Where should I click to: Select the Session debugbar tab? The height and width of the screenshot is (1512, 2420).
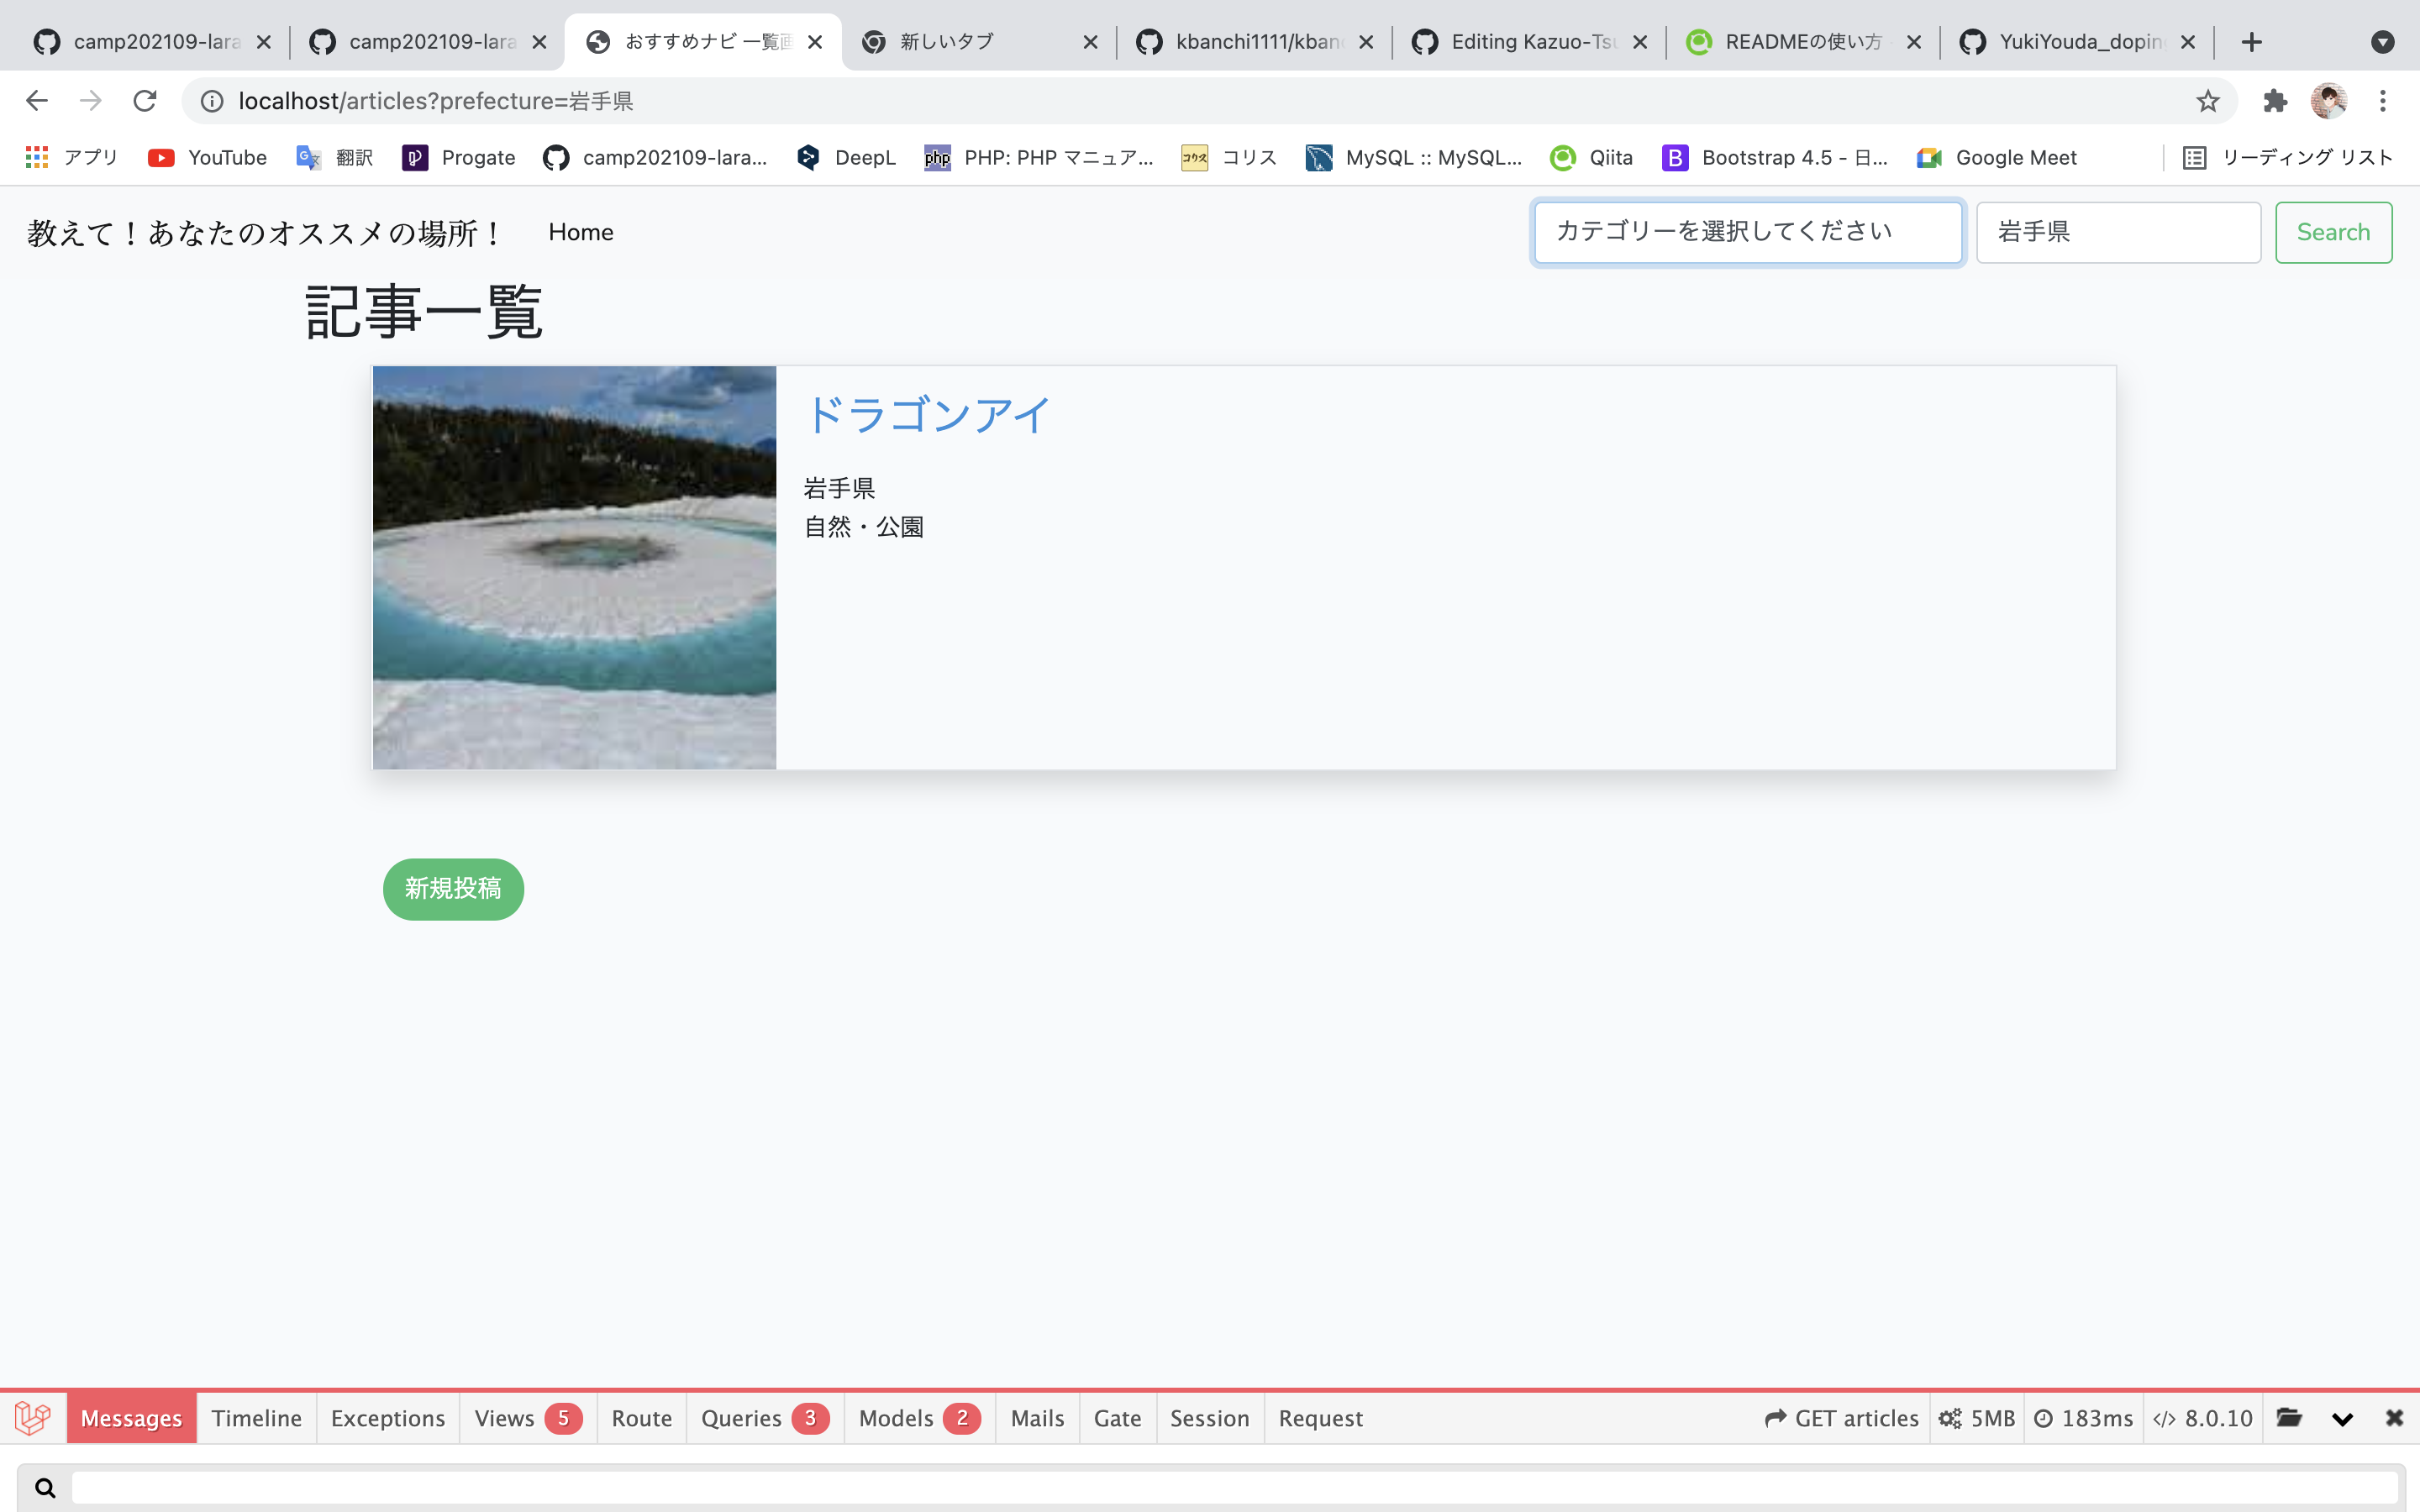pos(1209,1418)
